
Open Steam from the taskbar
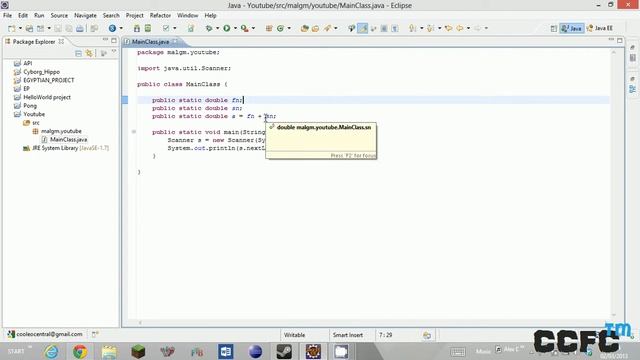tap(284, 351)
